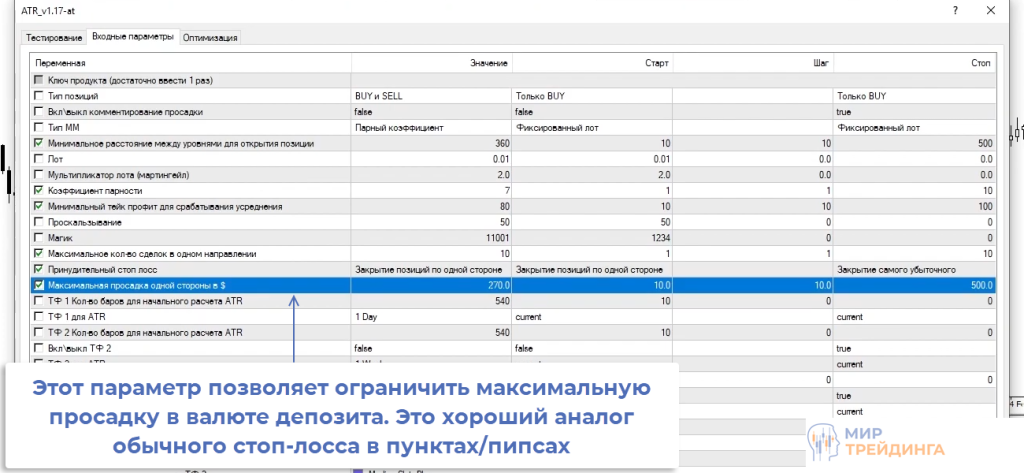The width and height of the screenshot is (1024, 473).
Task: Open Вкл\выкл ТФ 2 false value dropdown
Action: (432, 348)
